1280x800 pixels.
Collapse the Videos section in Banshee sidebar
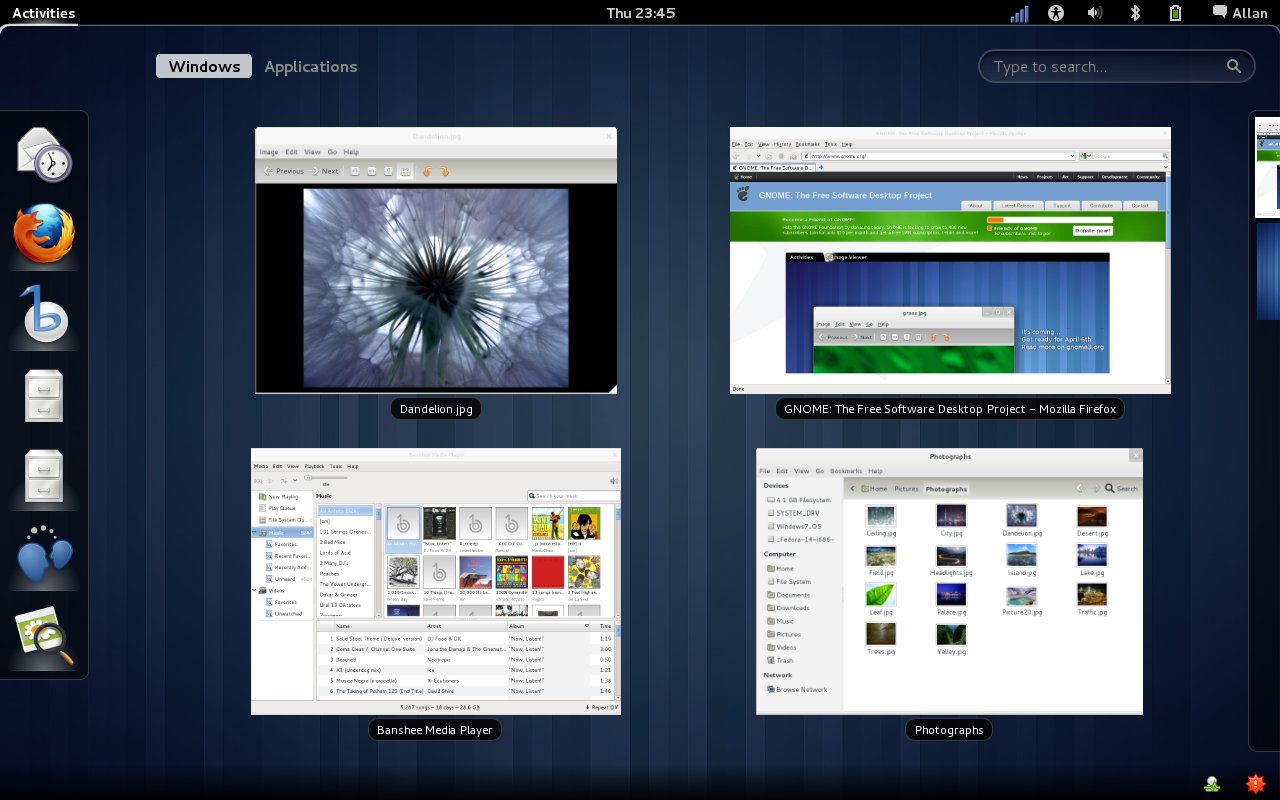[x=254, y=591]
